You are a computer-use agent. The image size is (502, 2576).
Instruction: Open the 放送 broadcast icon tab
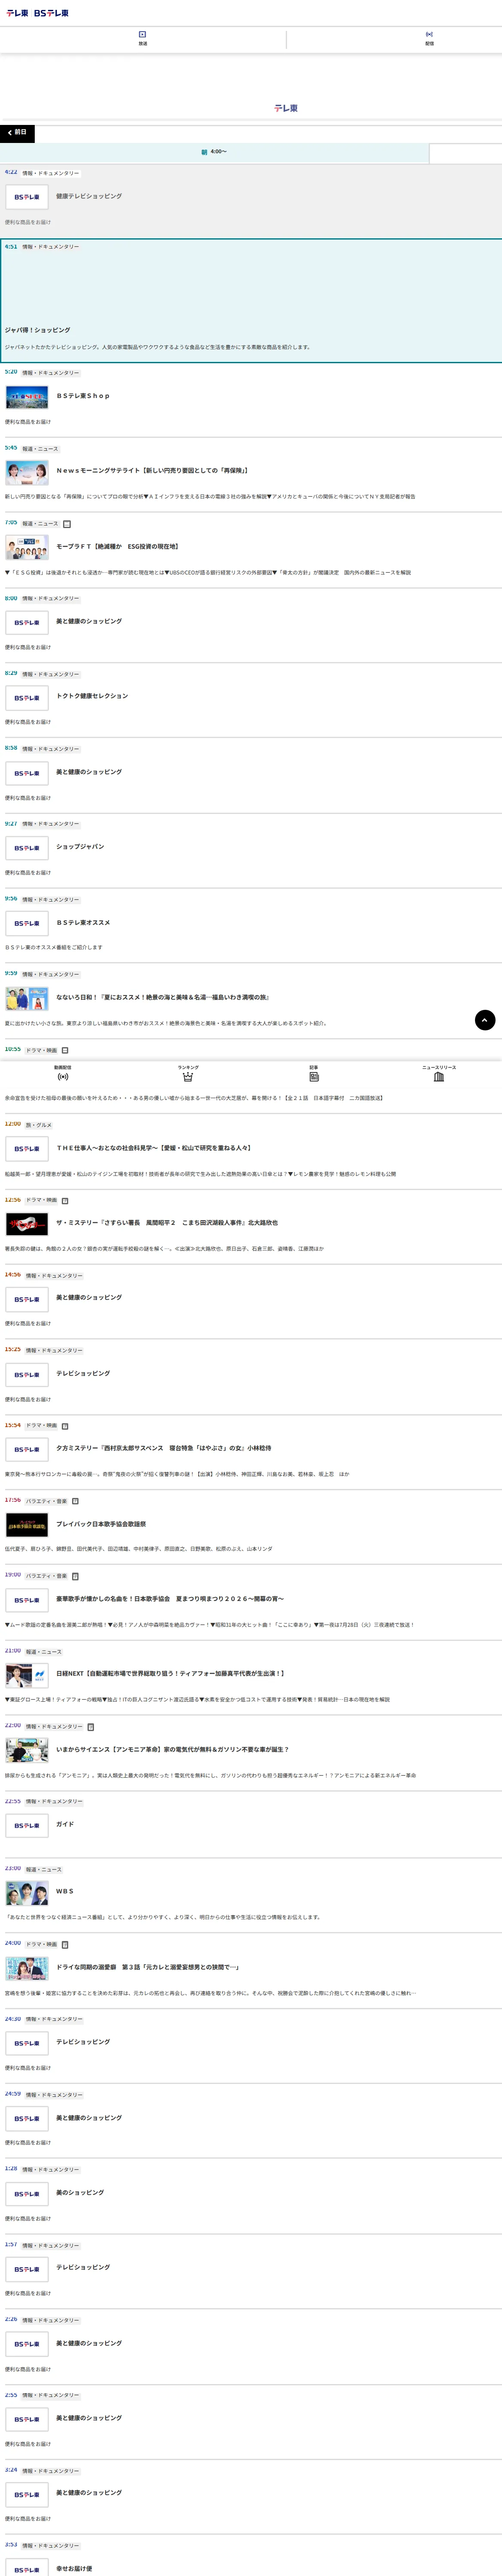click(143, 39)
